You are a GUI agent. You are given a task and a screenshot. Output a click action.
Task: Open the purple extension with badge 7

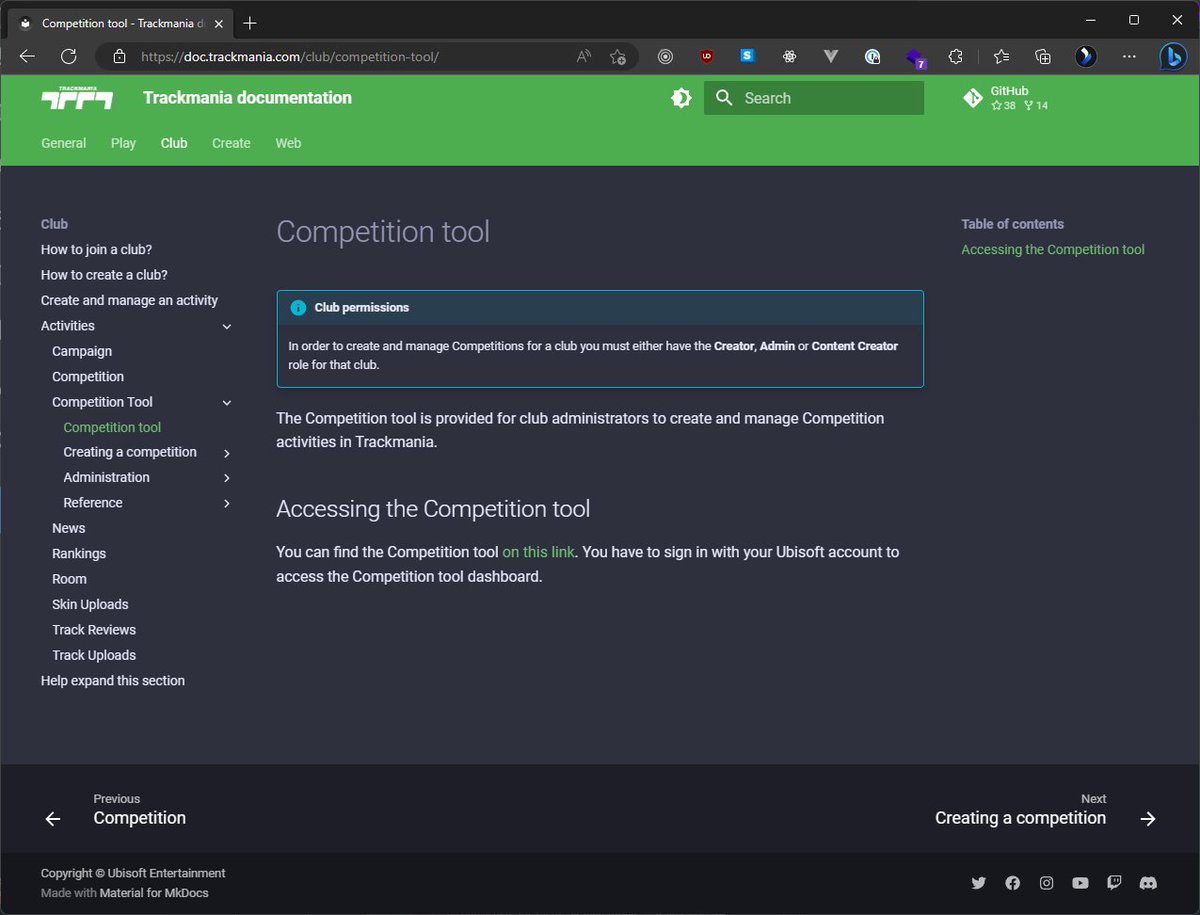click(915, 58)
